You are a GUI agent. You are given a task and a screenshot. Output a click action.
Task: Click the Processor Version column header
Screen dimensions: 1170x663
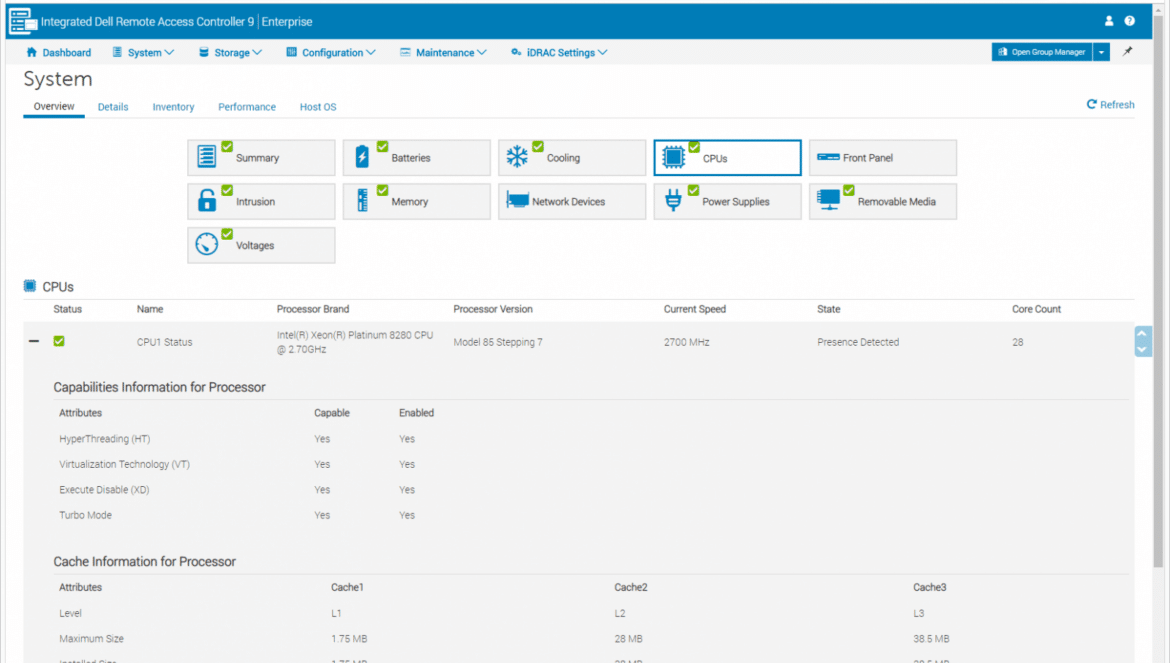click(492, 309)
